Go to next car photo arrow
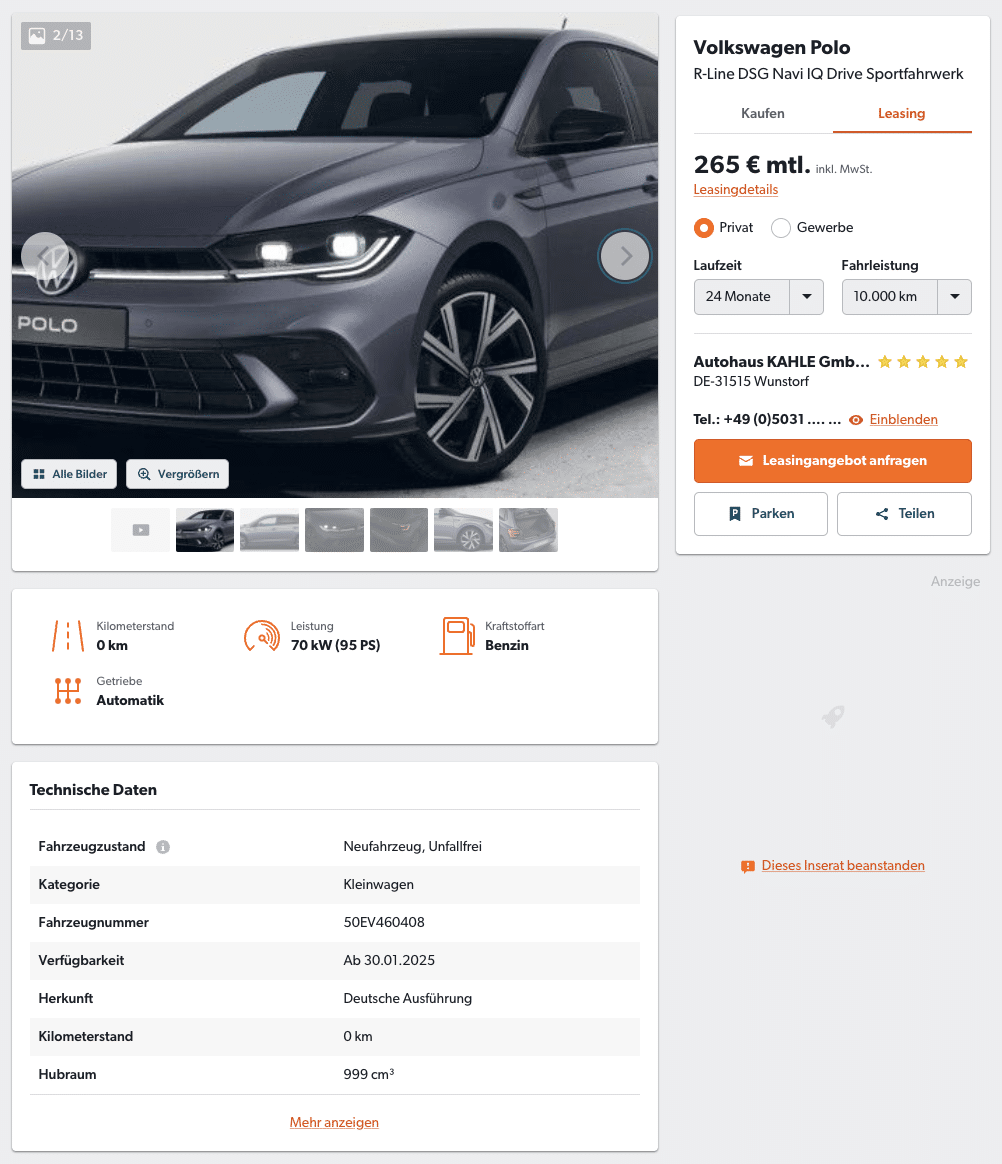Image resolution: width=1002 pixels, height=1164 pixels. [625, 256]
